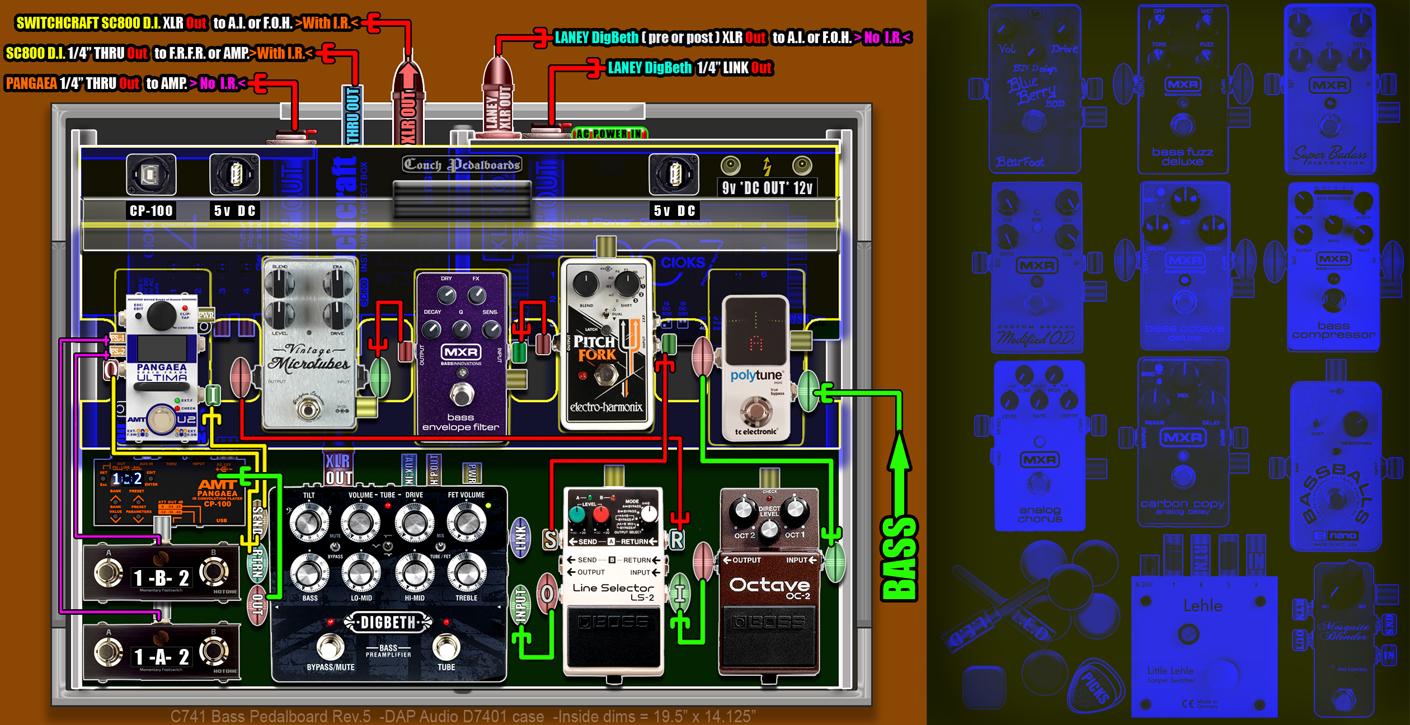Adjust the DigBeth Bass knob
This screenshot has width=1410, height=725.
(308, 573)
